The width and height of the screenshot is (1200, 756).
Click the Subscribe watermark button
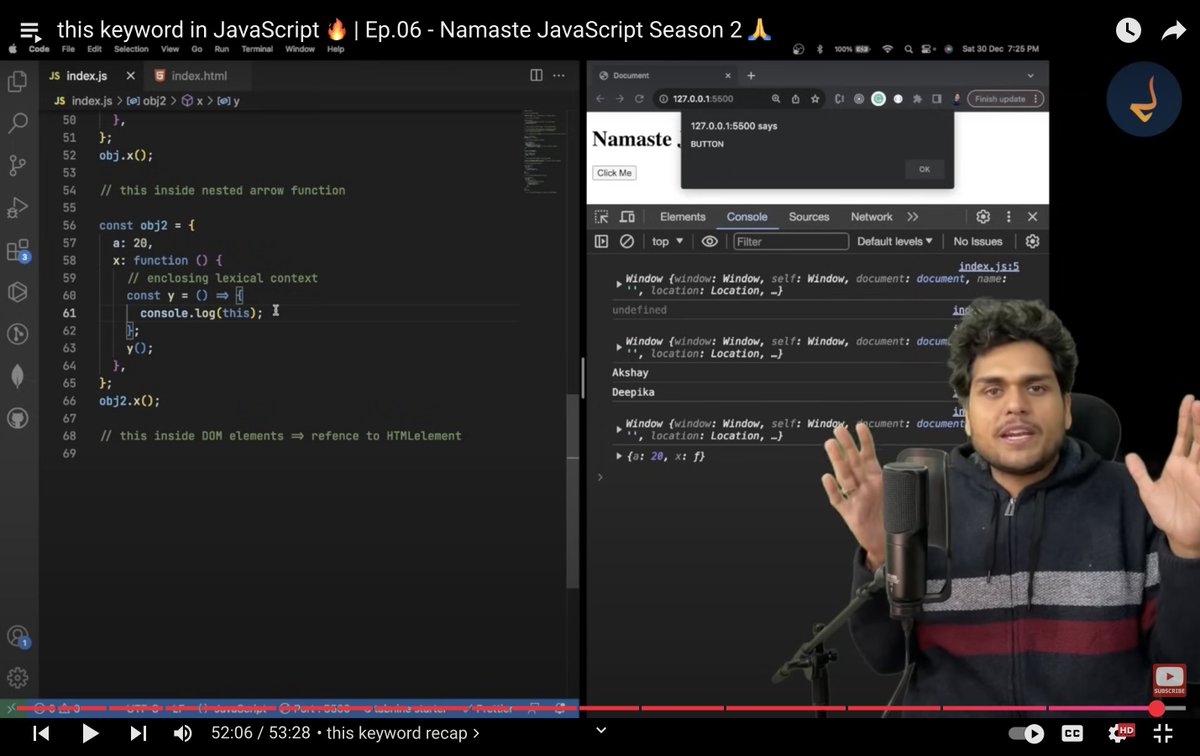coord(1169,681)
